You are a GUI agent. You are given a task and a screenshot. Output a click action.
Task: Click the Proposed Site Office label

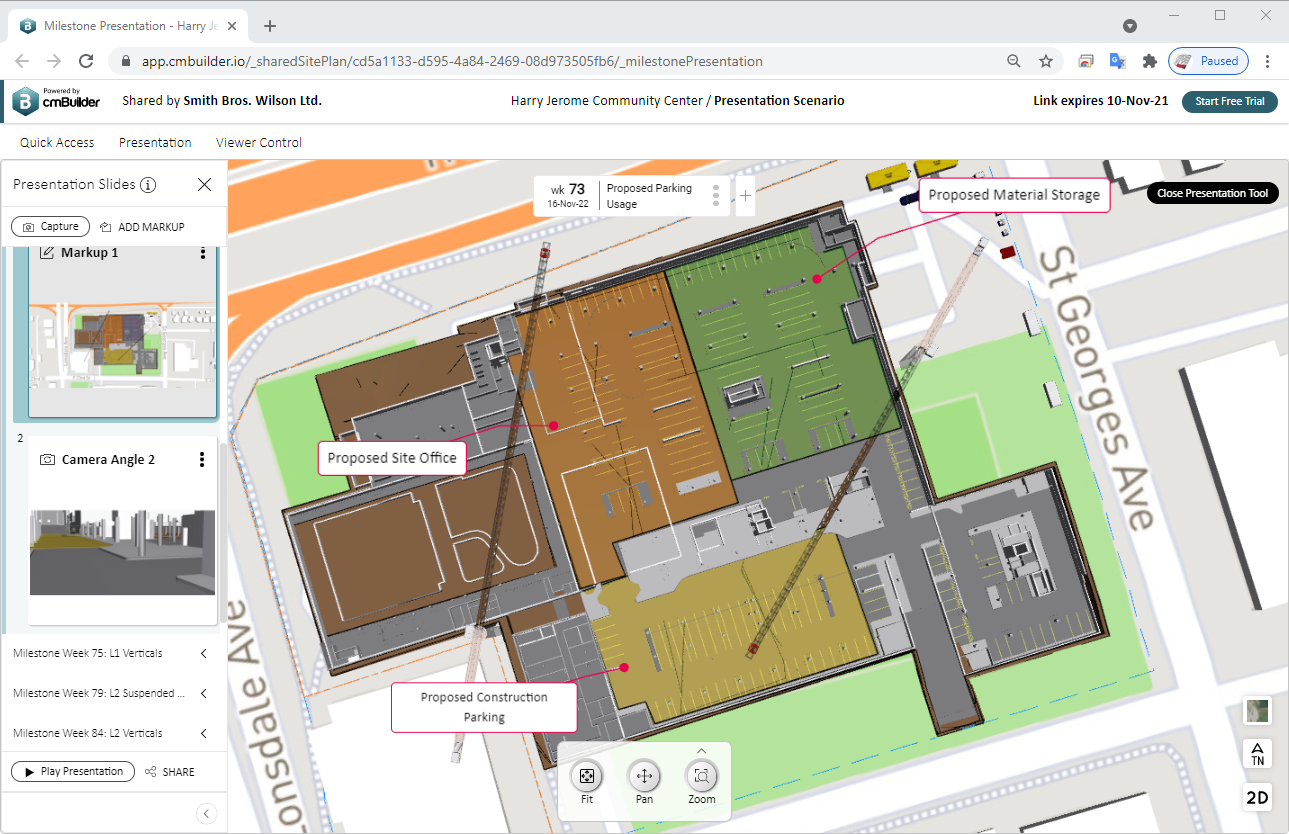(x=392, y=458)
